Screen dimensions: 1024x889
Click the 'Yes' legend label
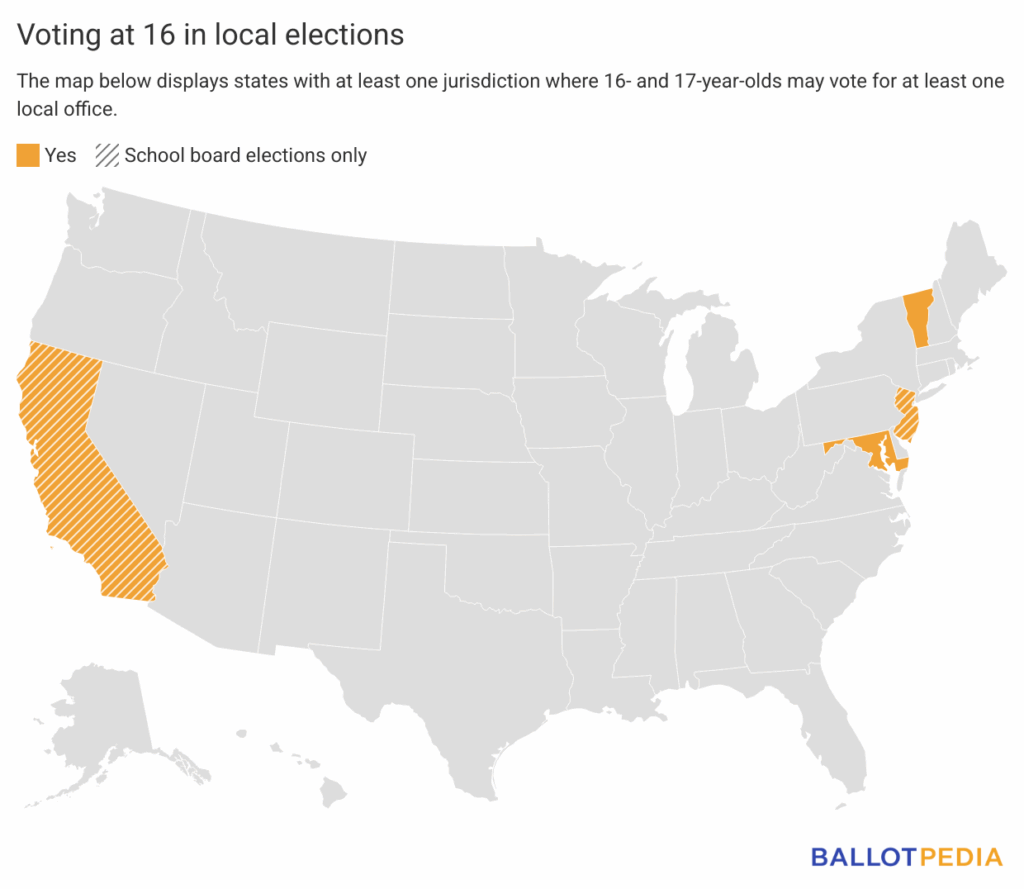60,155
